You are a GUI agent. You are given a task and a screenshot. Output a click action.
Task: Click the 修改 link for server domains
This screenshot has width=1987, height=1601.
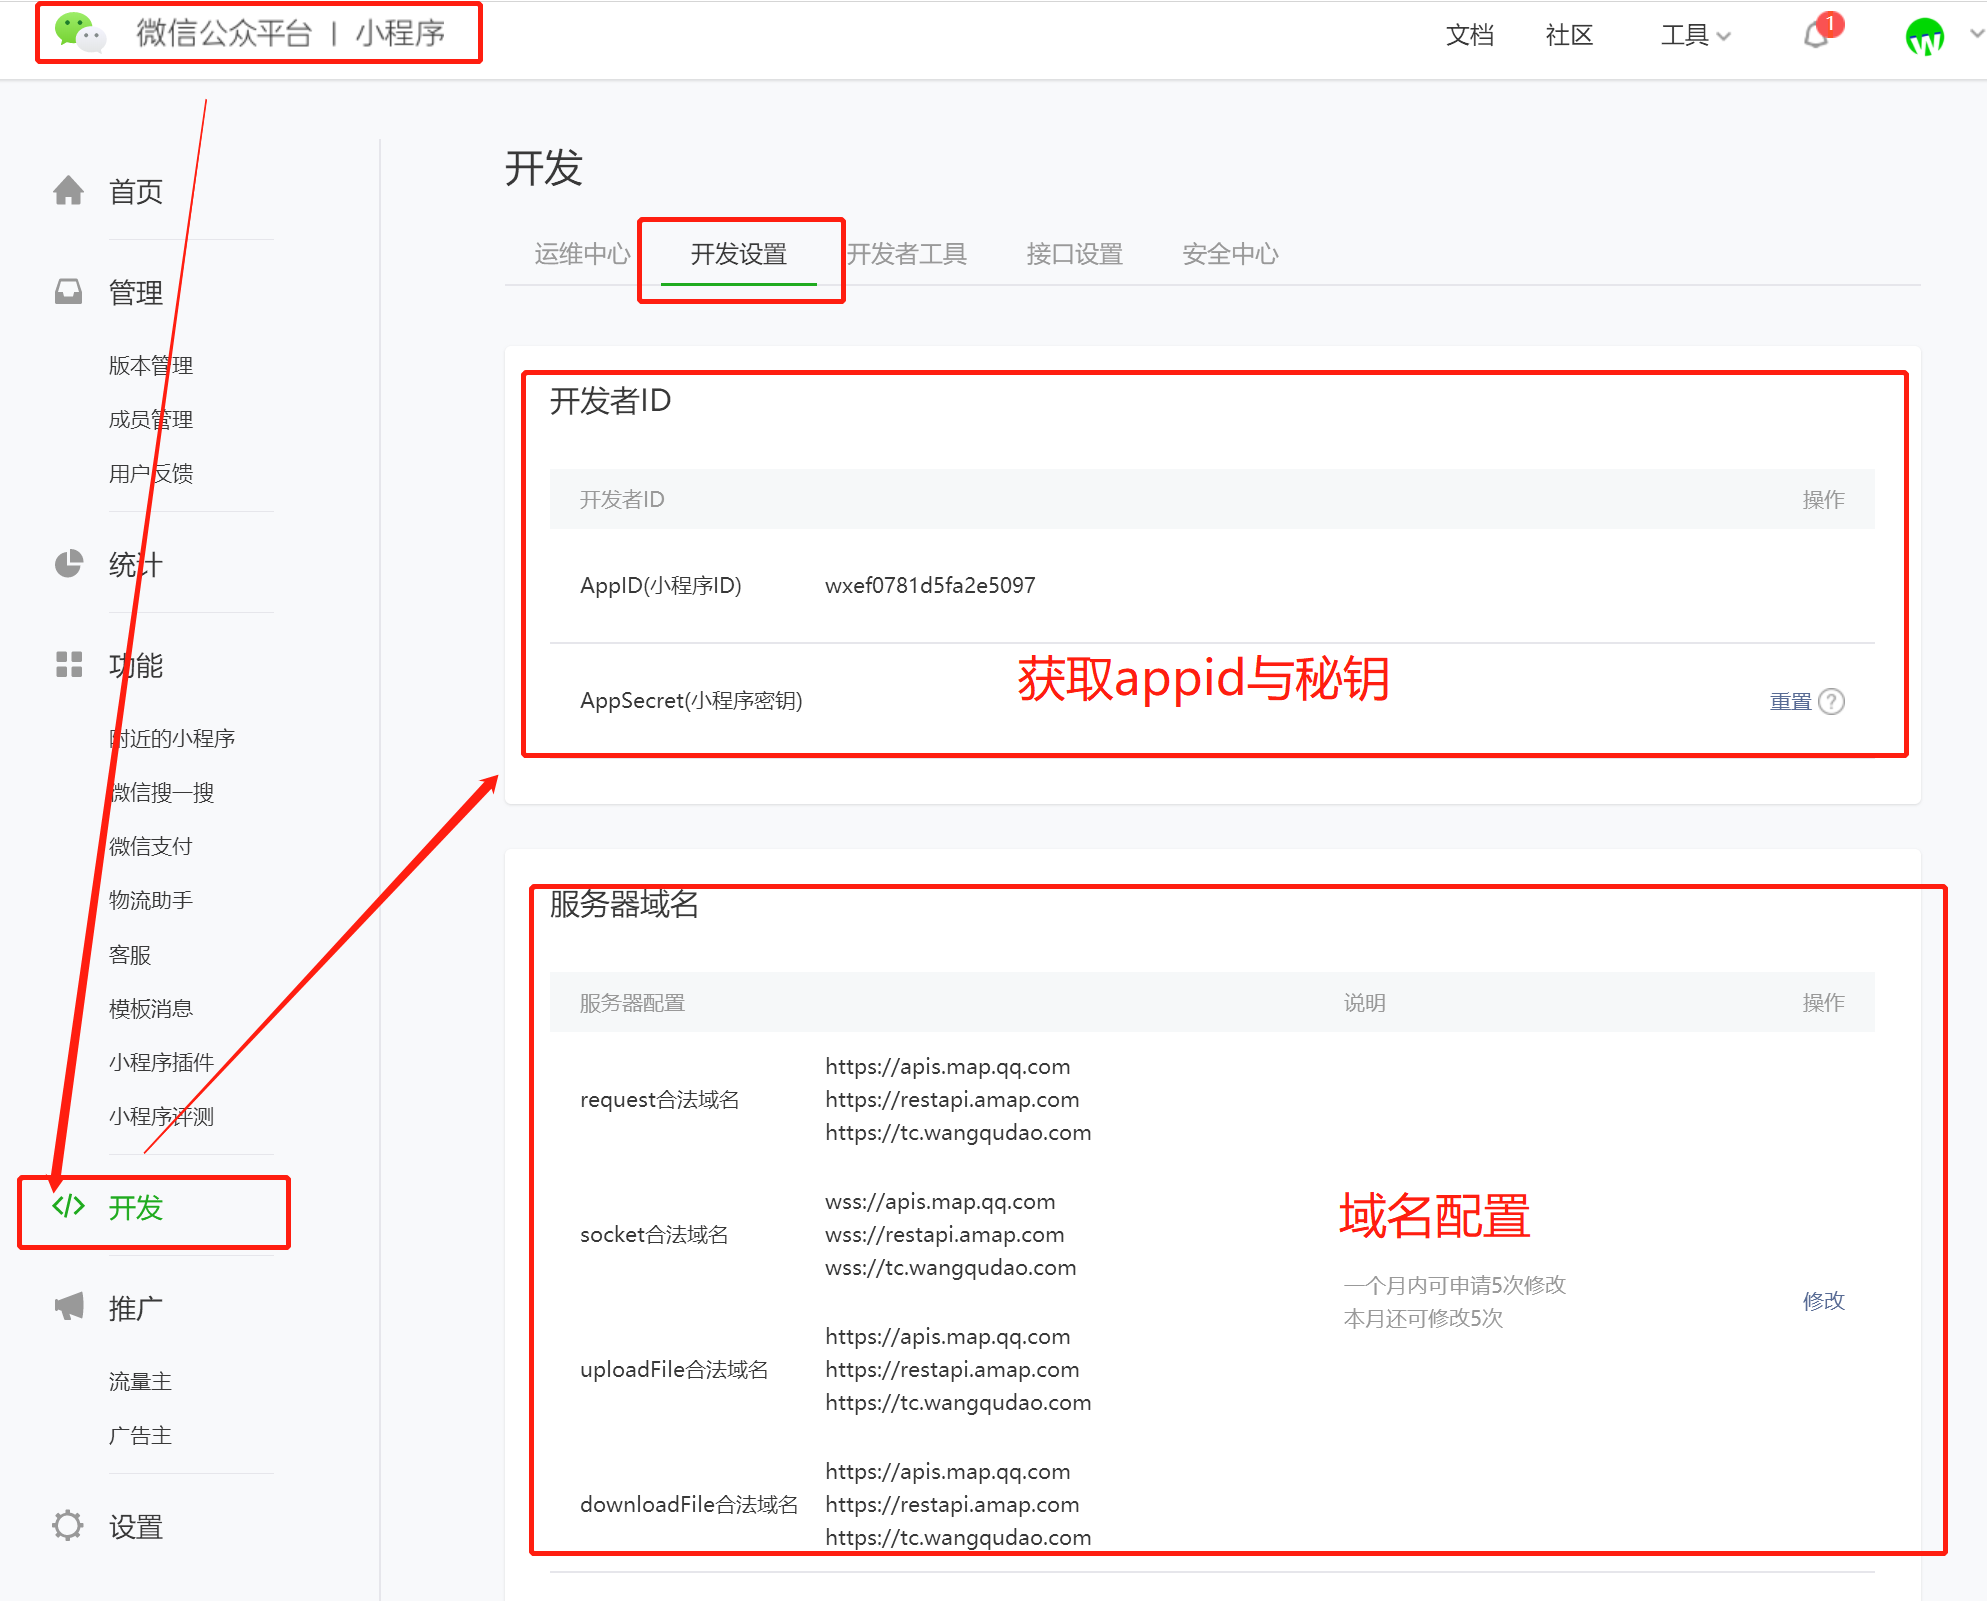[x=1823, y=1300]
